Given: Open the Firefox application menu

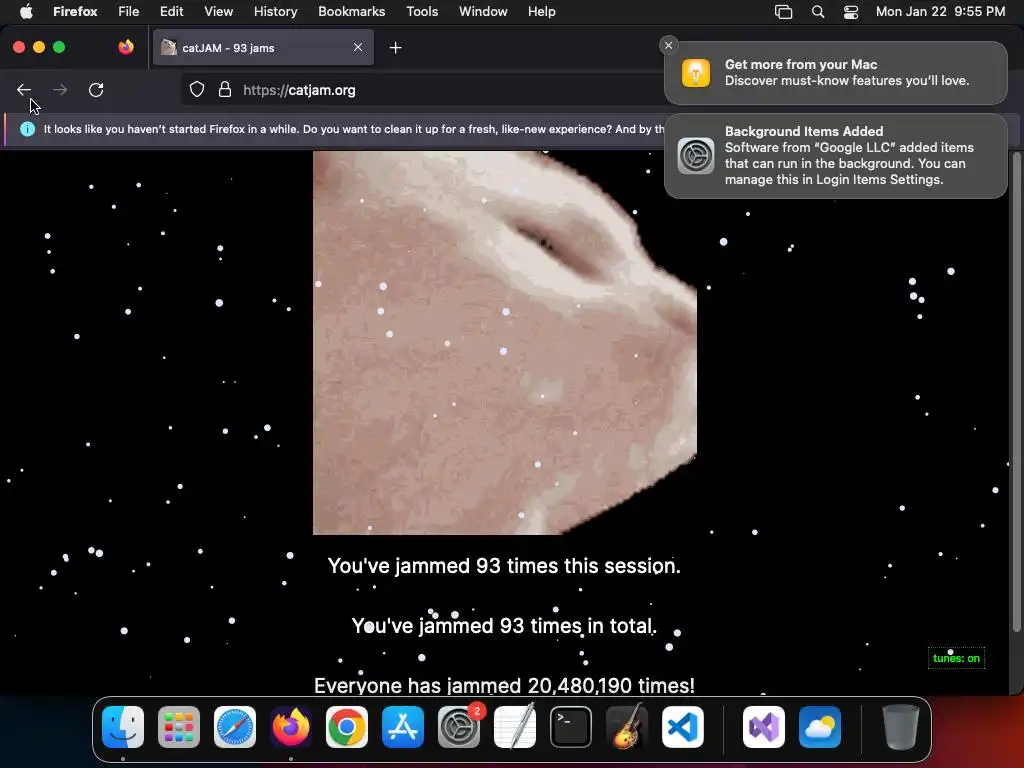Looking at the screenshot, I should point(75,11).
